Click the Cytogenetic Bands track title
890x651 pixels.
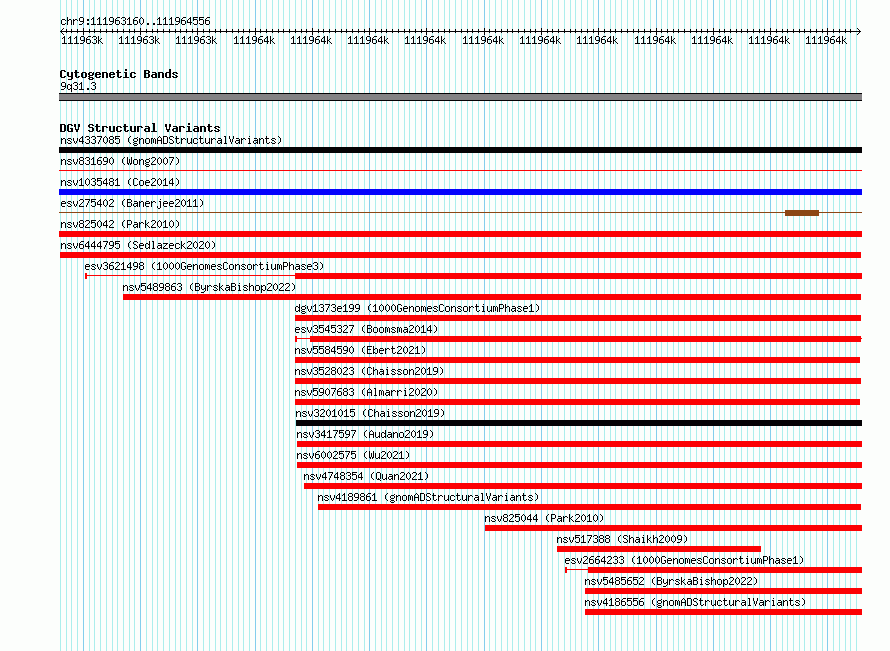click(x=119, y=74)
